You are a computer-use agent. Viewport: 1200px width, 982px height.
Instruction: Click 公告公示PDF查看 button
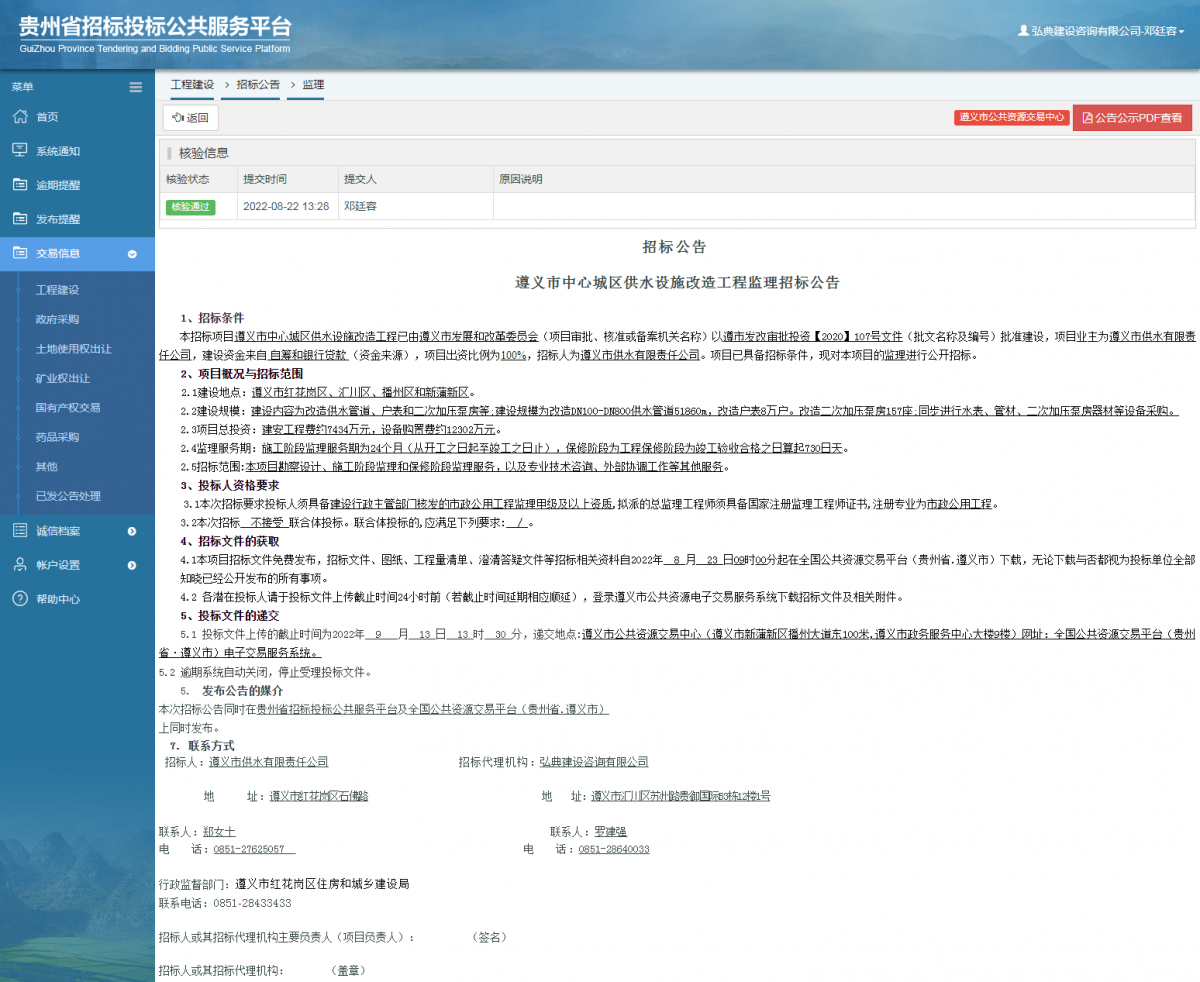coord(1132,118)
